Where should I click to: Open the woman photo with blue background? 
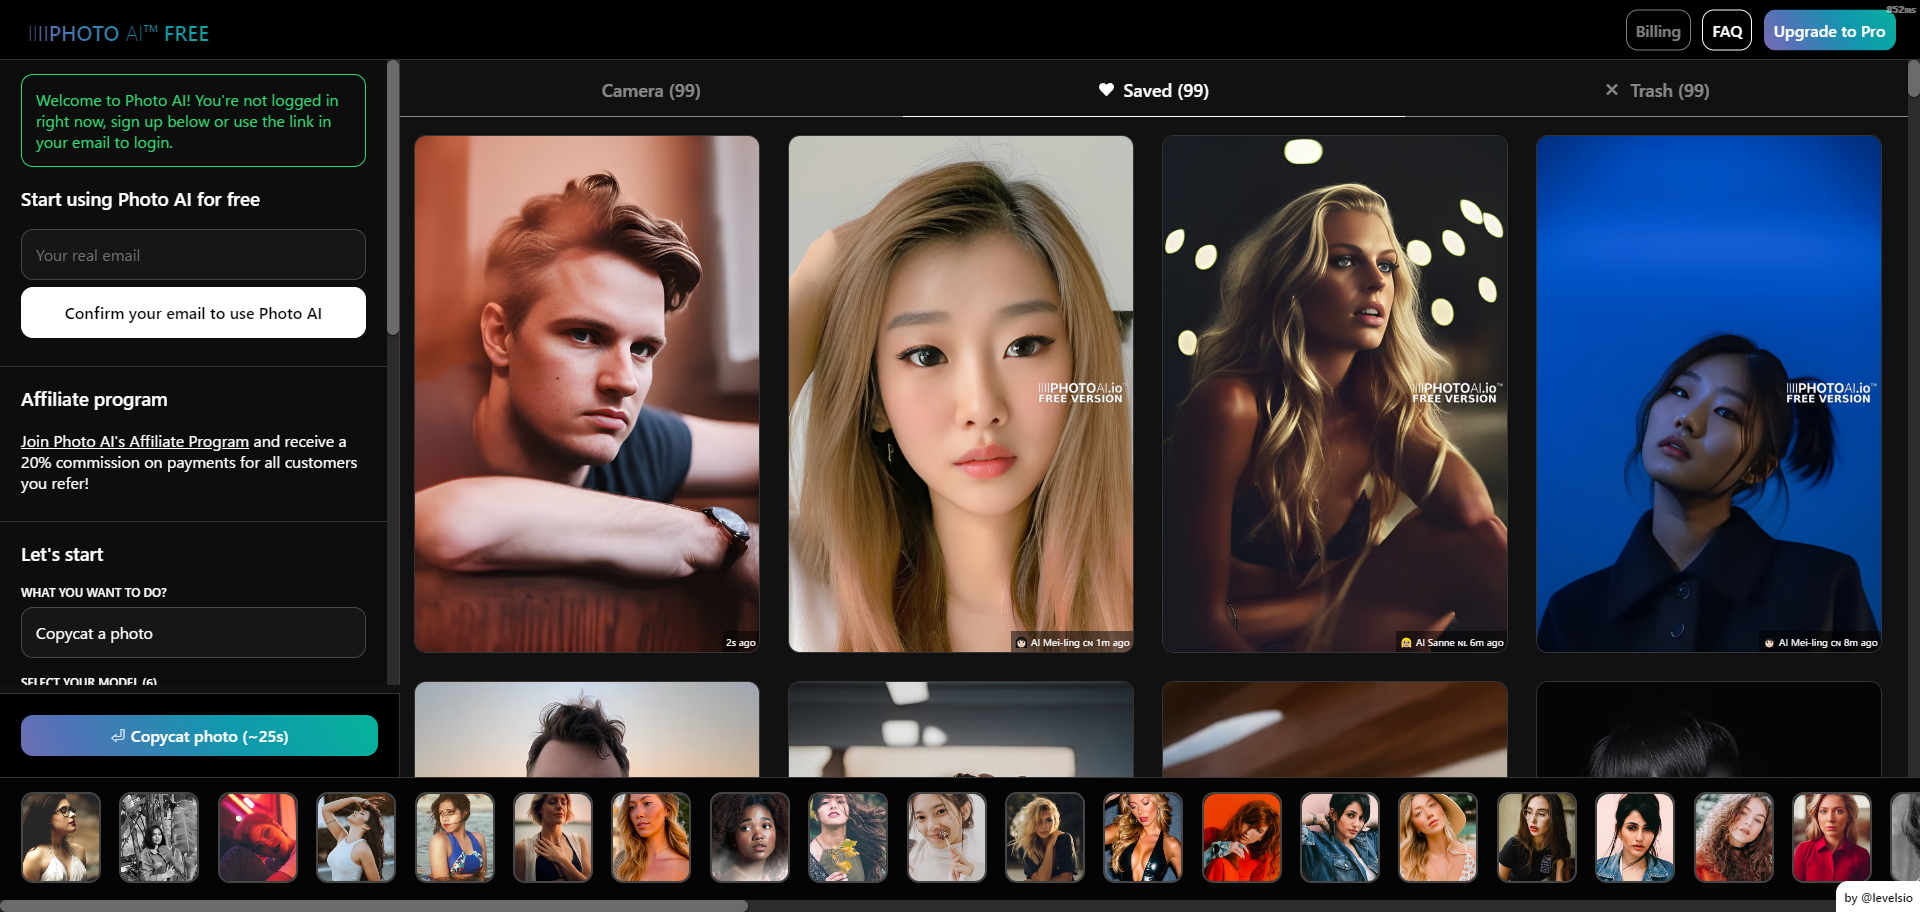click(x=1709, y=394)
